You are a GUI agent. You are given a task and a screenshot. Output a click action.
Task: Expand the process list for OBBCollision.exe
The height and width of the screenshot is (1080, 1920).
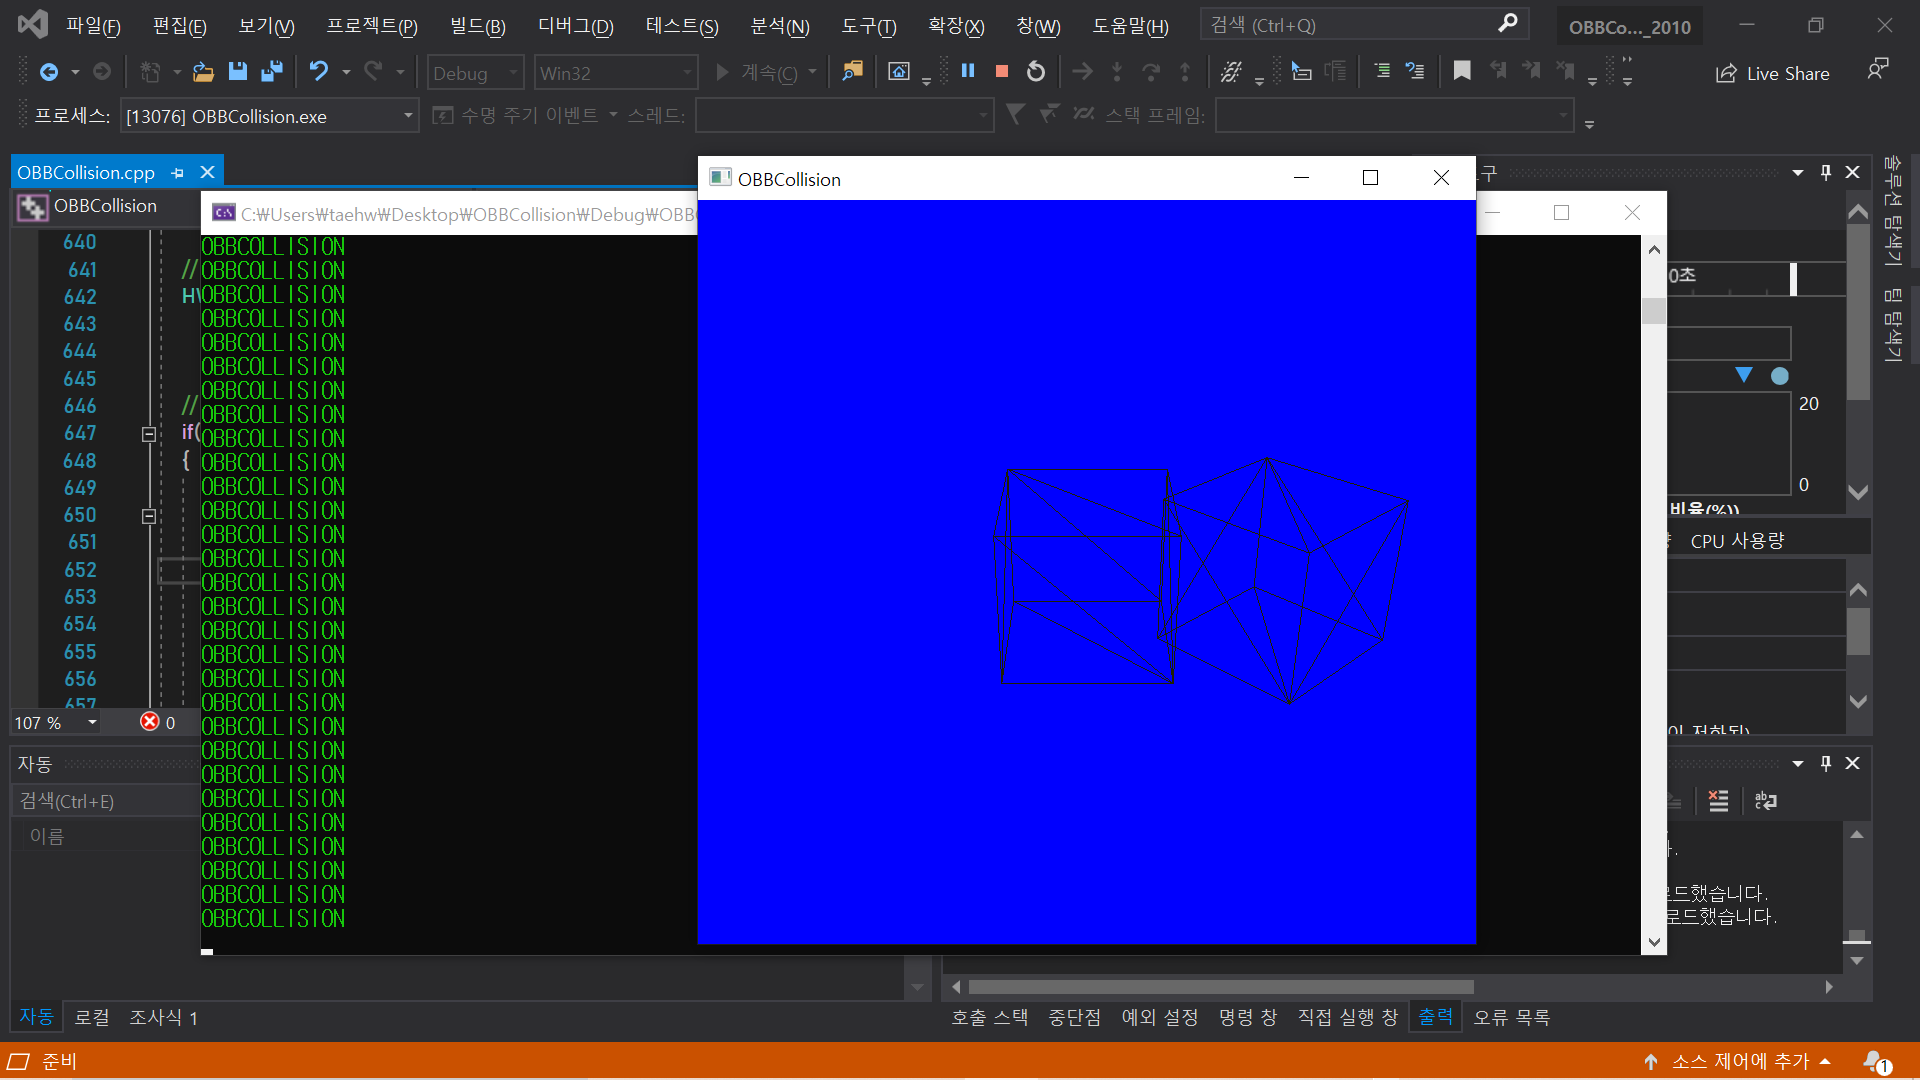click(x=406, y=115)
